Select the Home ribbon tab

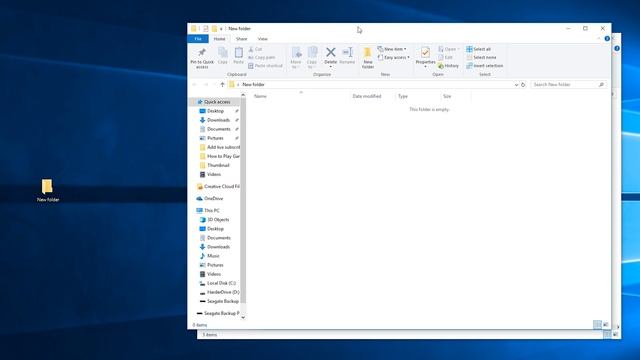pyautogui.click(x=220, y=39)
